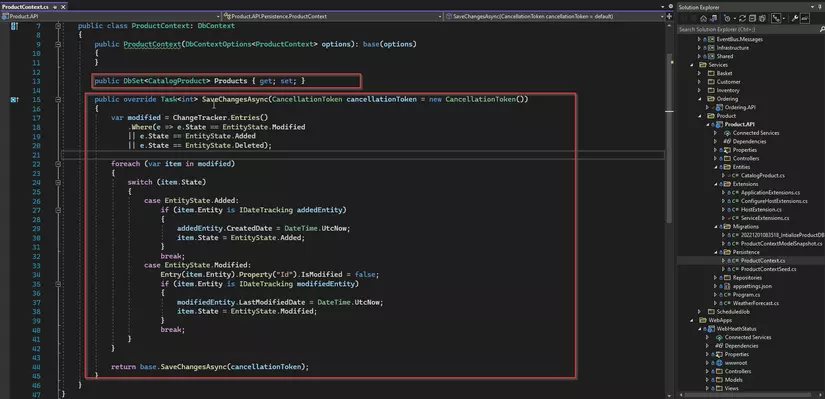Click Sync with Active Document icon
This screenshot has width=825, height=399.
(x=742, y=18)
